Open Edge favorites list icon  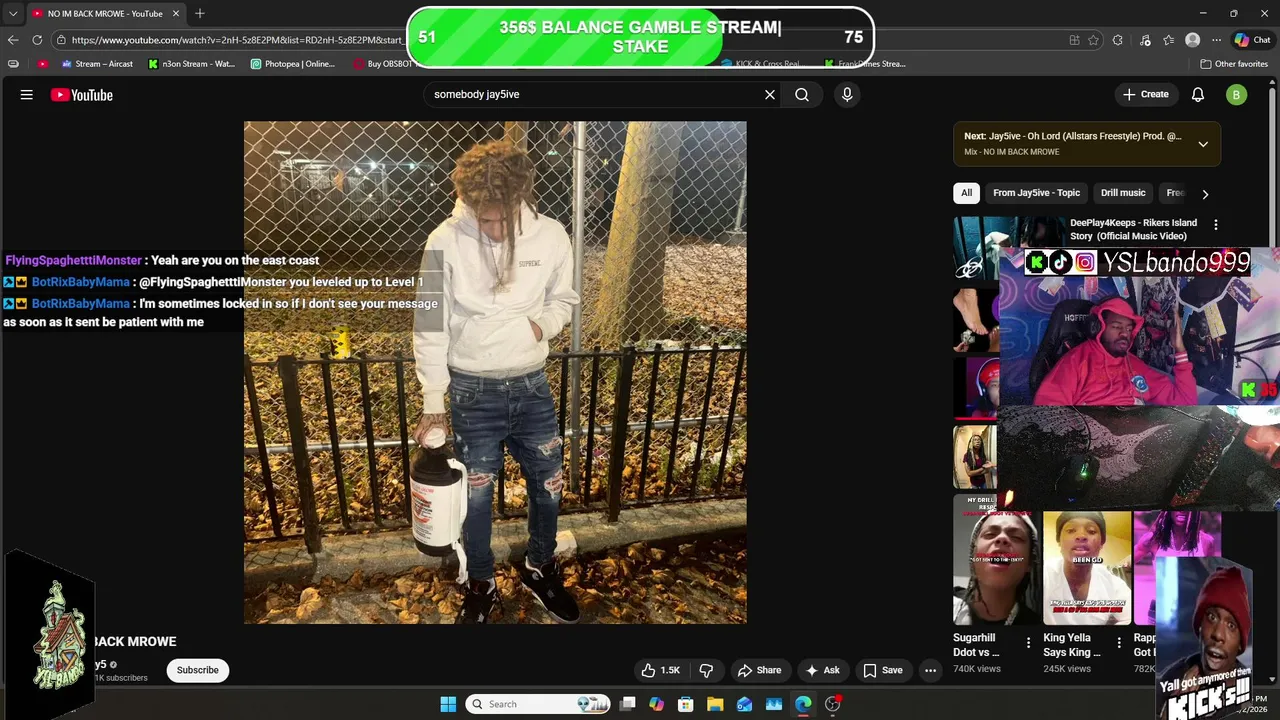[1169, 40]
